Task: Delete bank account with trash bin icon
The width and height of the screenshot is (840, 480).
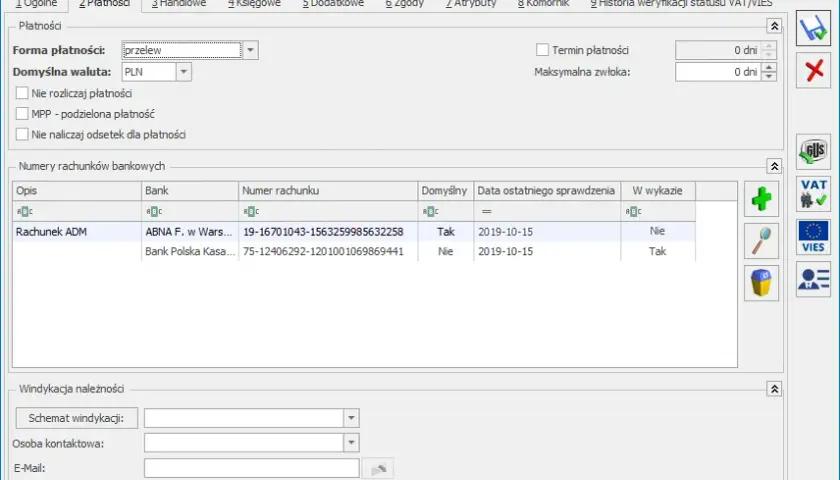Action: [761, 283]
